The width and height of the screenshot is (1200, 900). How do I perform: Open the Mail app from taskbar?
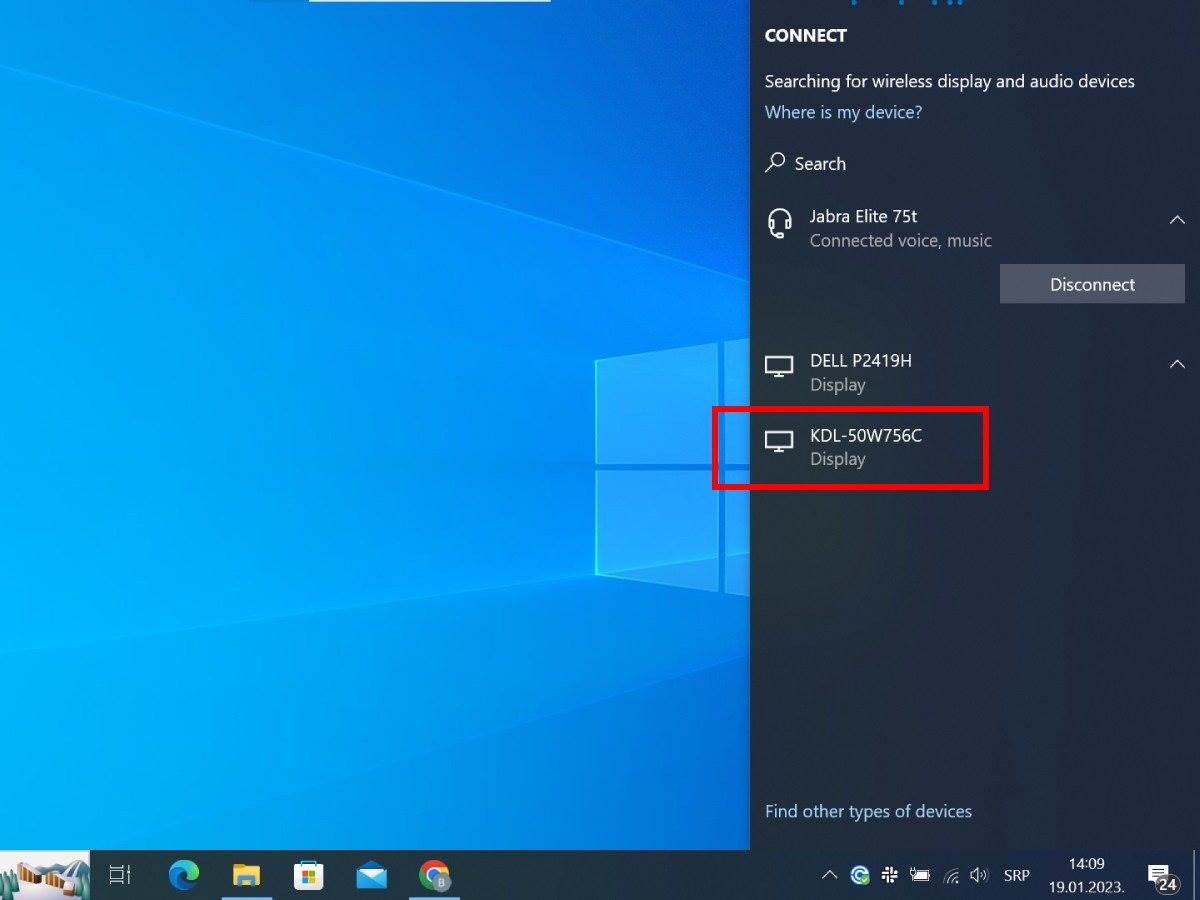click(x=371, y=875)
